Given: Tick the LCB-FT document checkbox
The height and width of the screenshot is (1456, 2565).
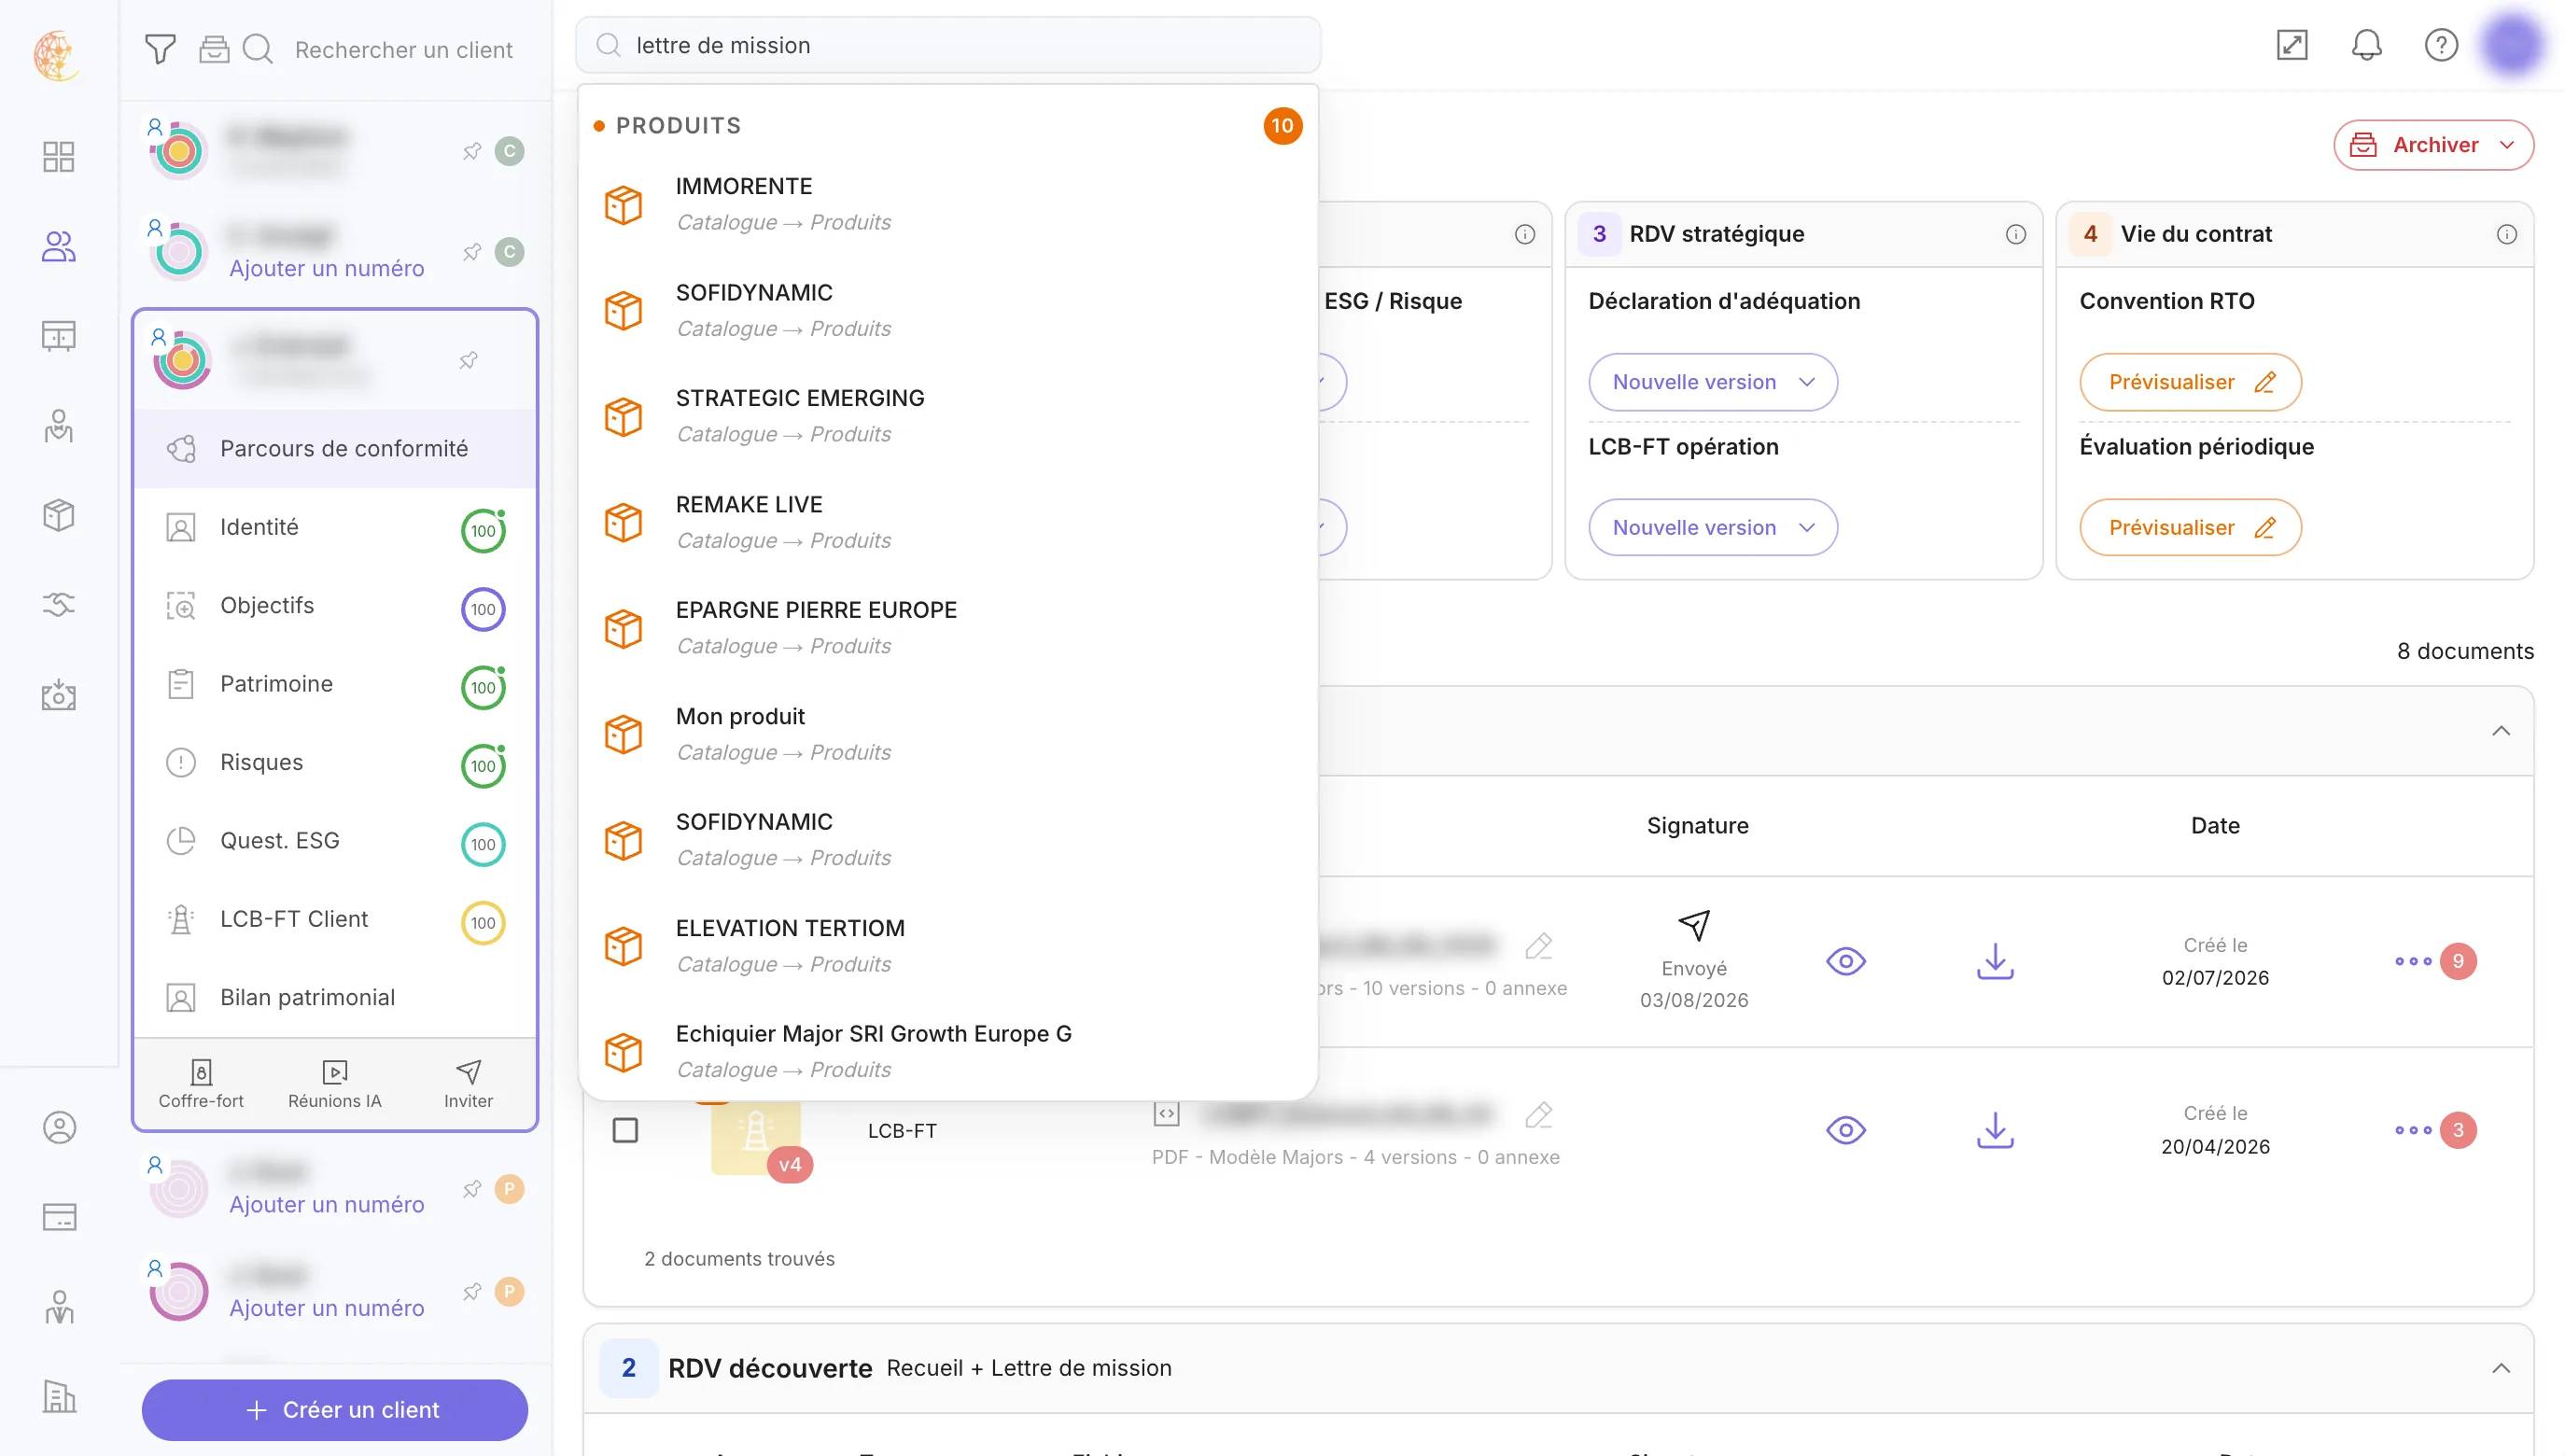Looking at the screenshot, I should click(x=625, y=1130).
